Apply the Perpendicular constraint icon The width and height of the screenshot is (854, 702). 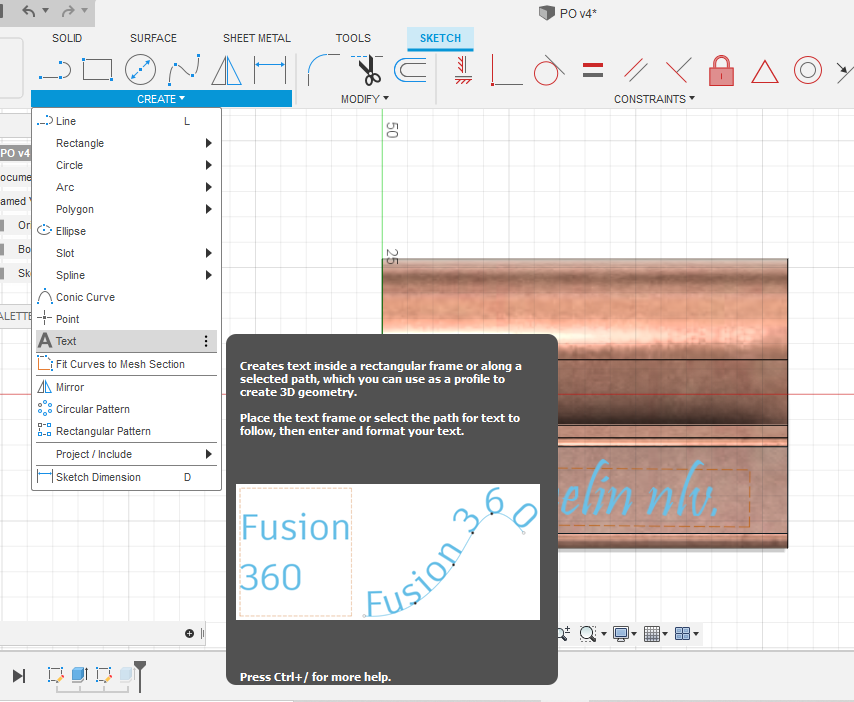pyautogui.click(x=679, y=70)
